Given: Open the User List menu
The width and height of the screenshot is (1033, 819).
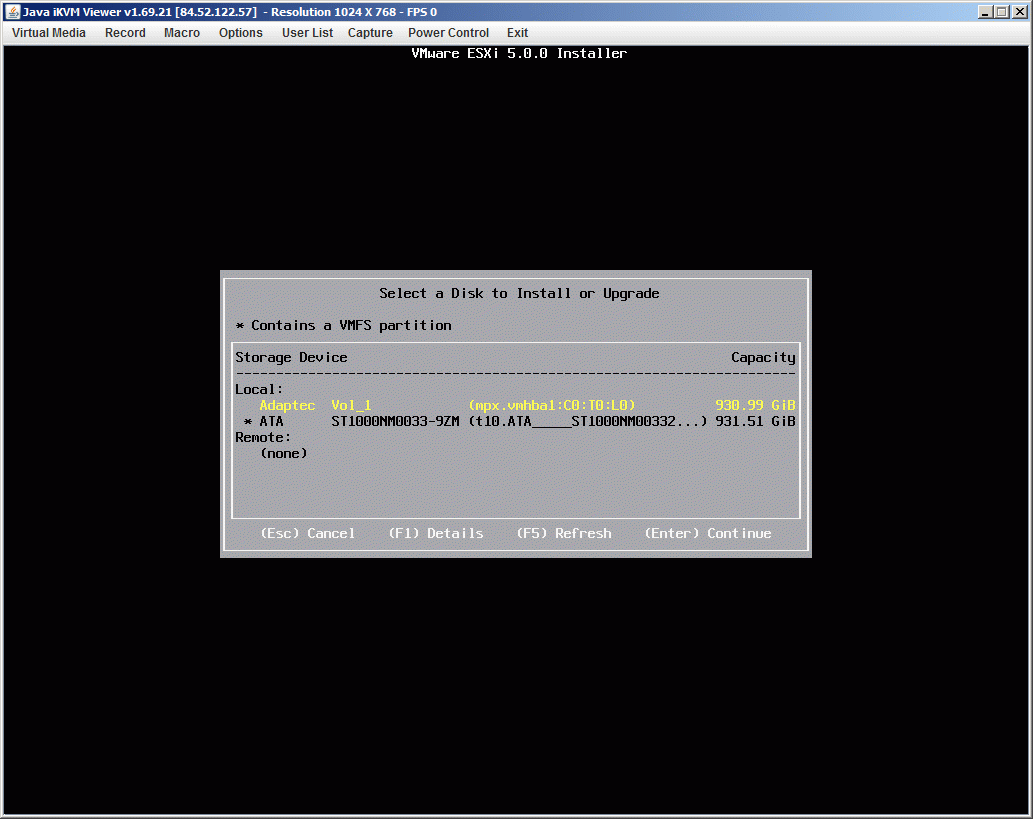Looking at the screenshot, I should pyautogui.click(x=307, y=33).
